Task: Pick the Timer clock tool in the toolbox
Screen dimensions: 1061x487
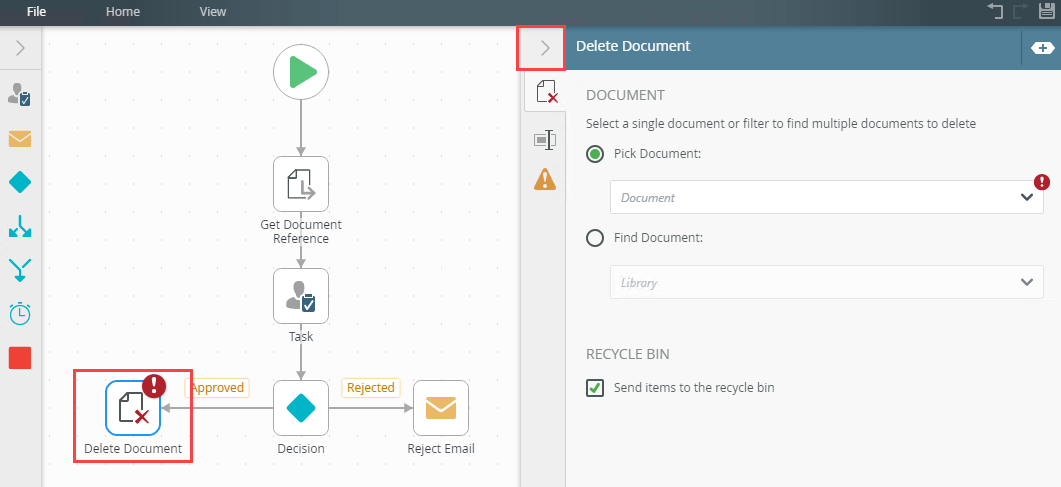Action: click(x=20, y=313)
